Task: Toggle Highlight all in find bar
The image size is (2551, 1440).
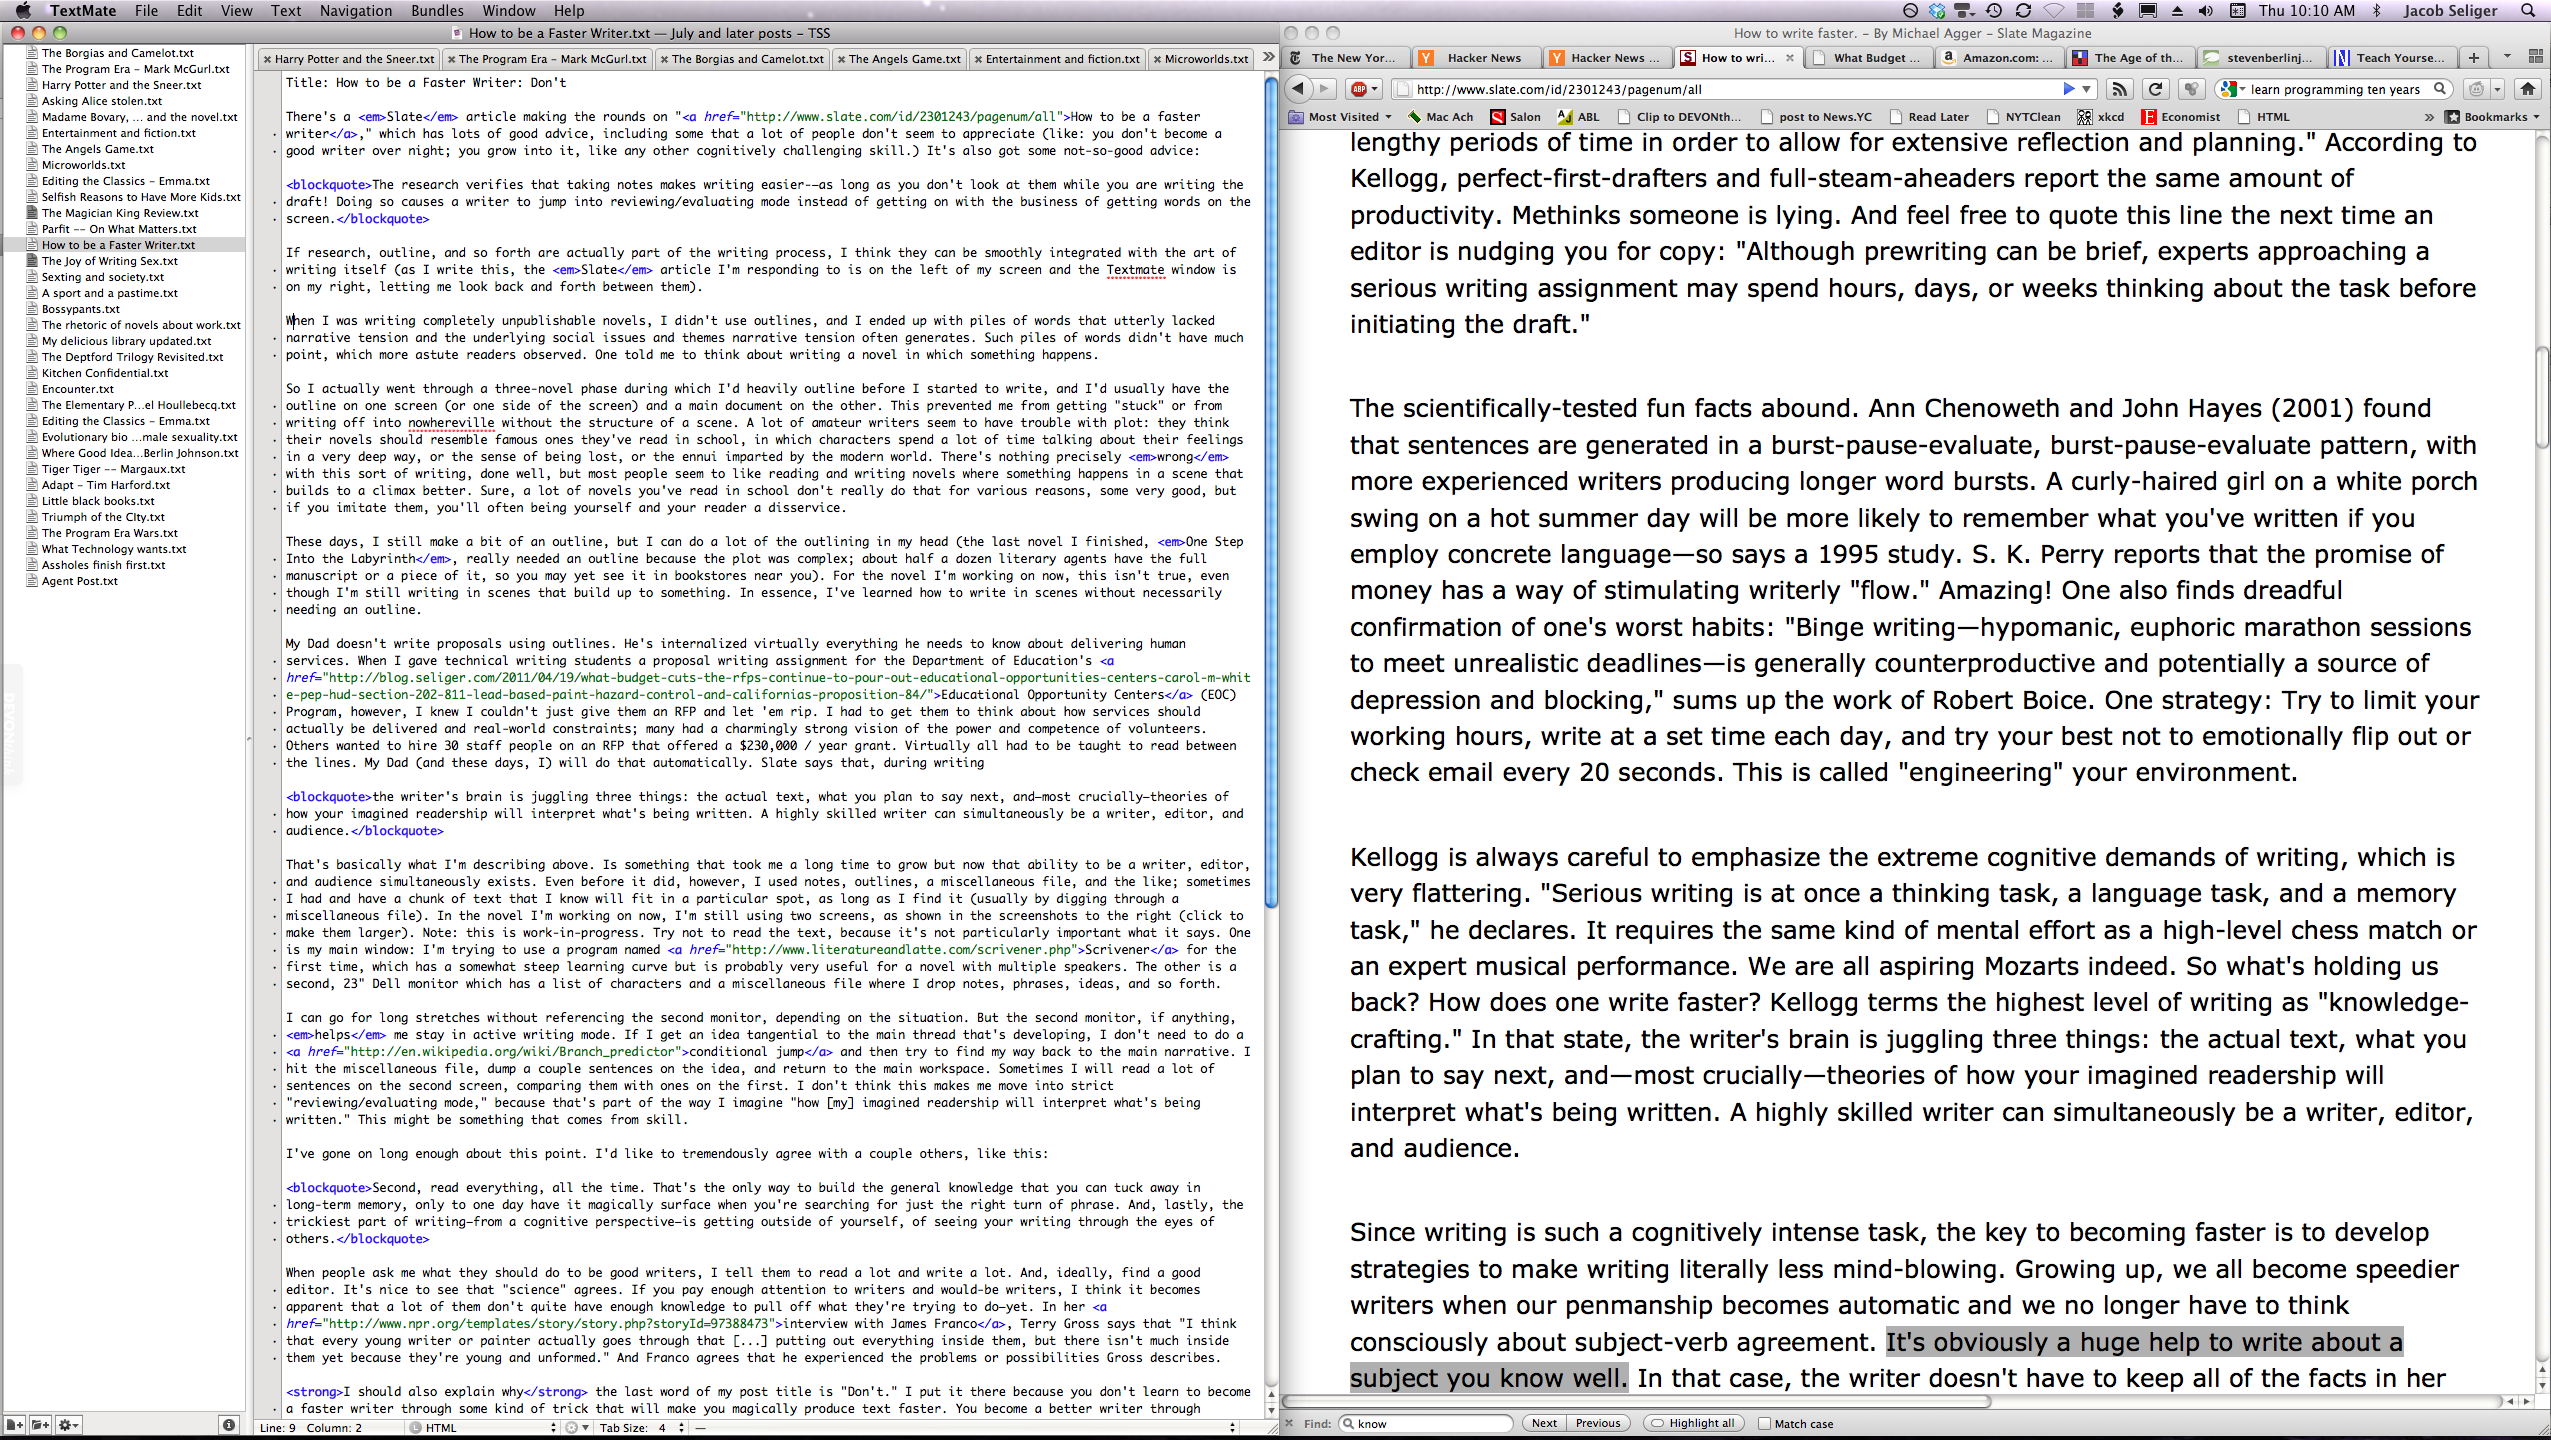Action: coord(1692,1424)
